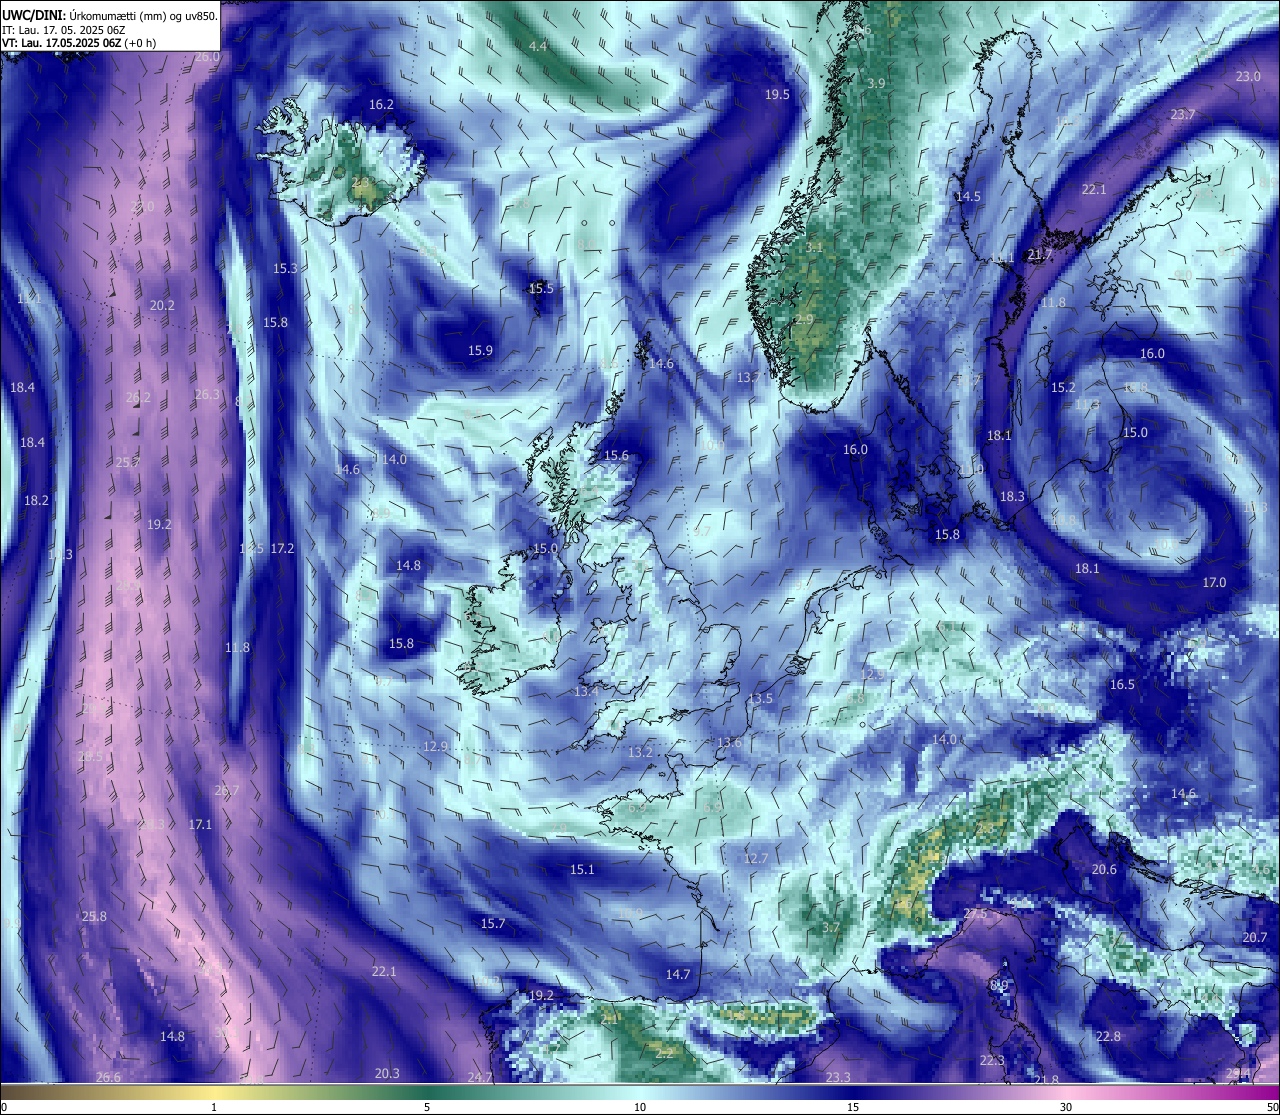The width and height of the screenshot is (1280, 1115).
Task: Click the 15.7 value in the Bay of Biscay
Action: (x=493, y=923)
